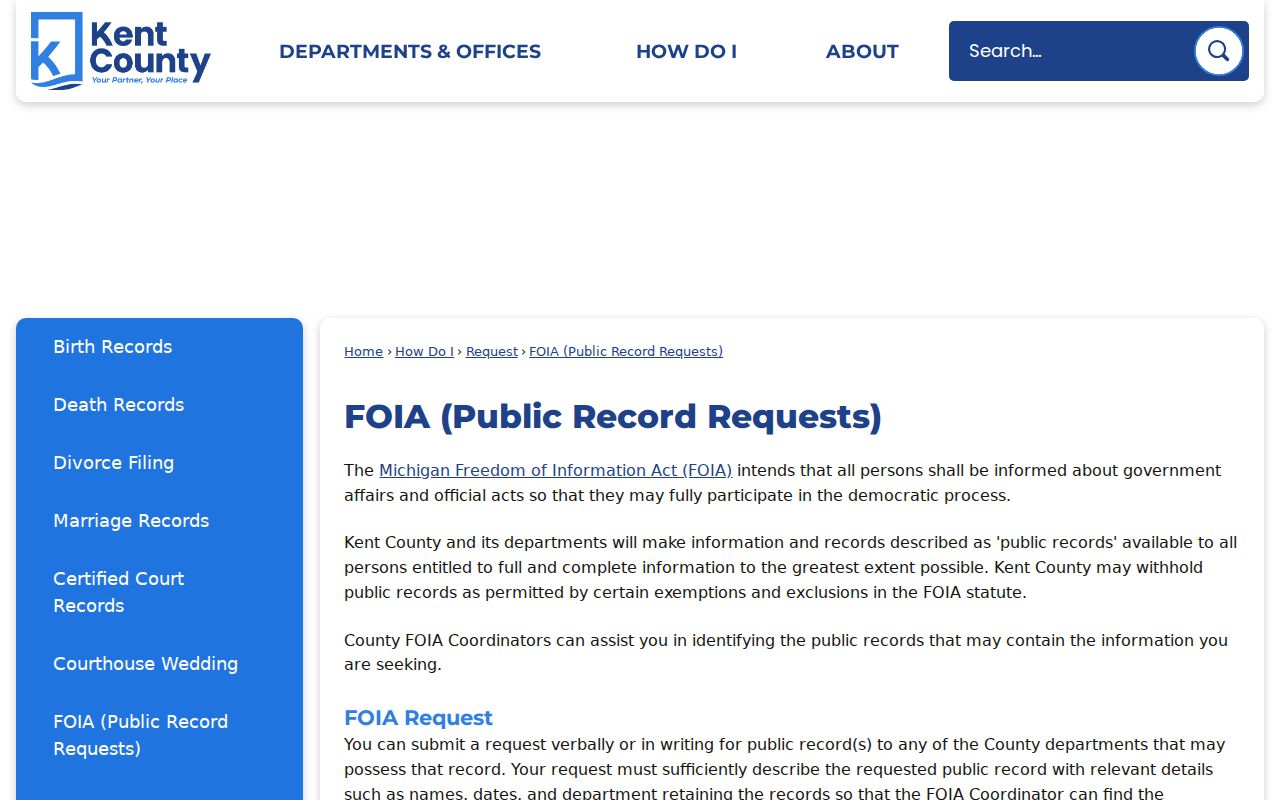Open the How Do I menu

[686, 51]
